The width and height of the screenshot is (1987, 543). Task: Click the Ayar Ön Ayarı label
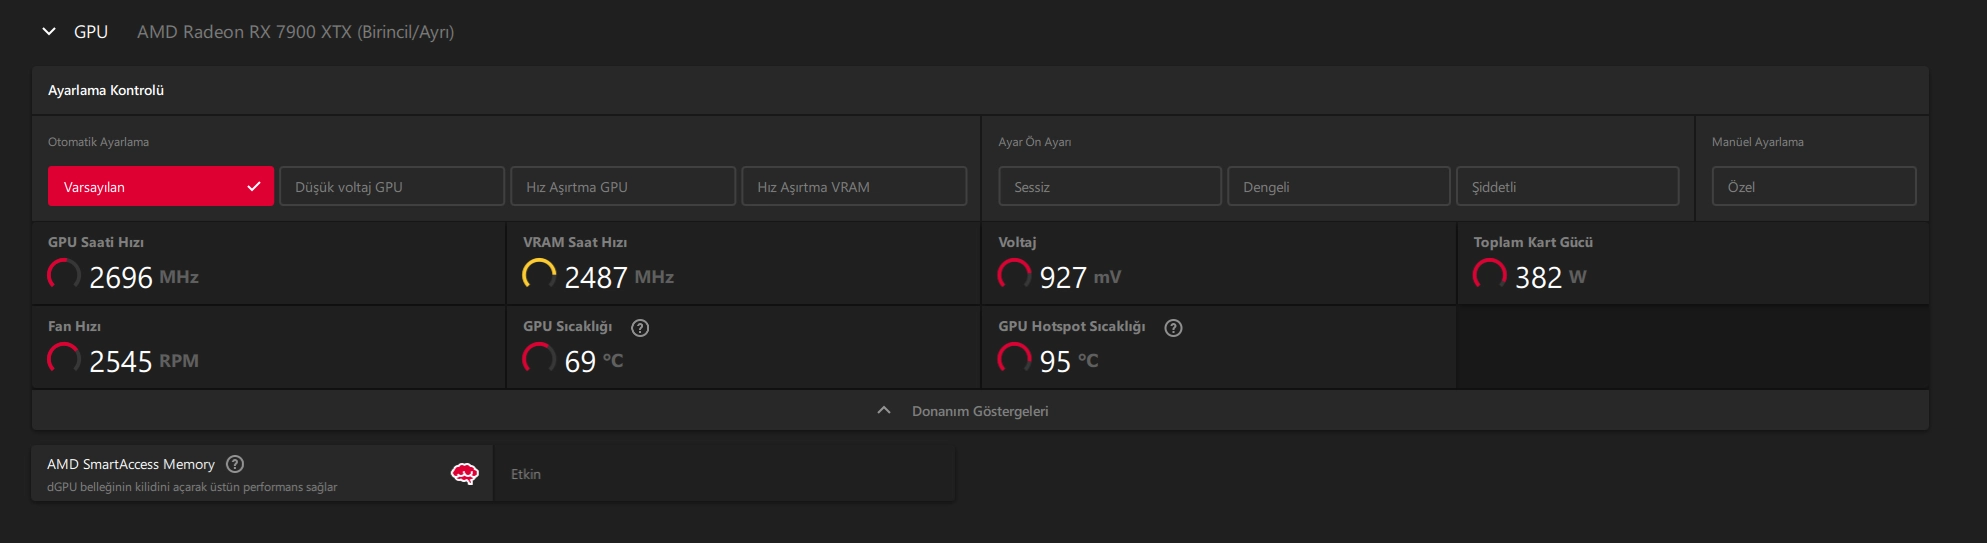click(x=1034, y=142)
